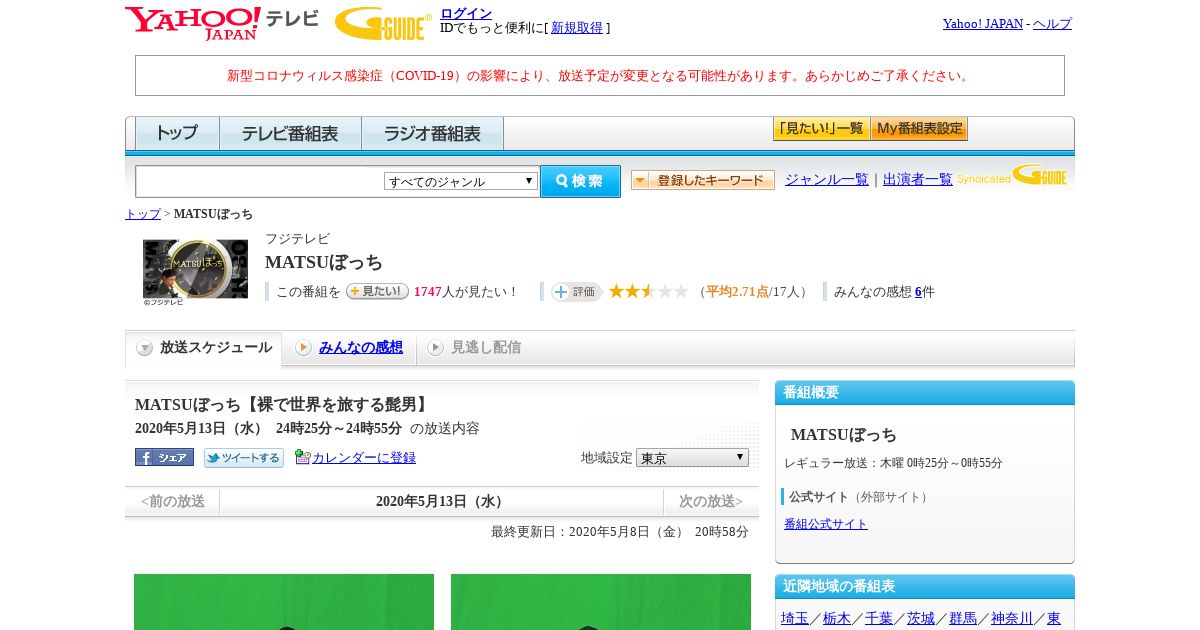Screen dimensions: 1200x630
Task: Select the みんなの感想 tab
Action: 349,348
